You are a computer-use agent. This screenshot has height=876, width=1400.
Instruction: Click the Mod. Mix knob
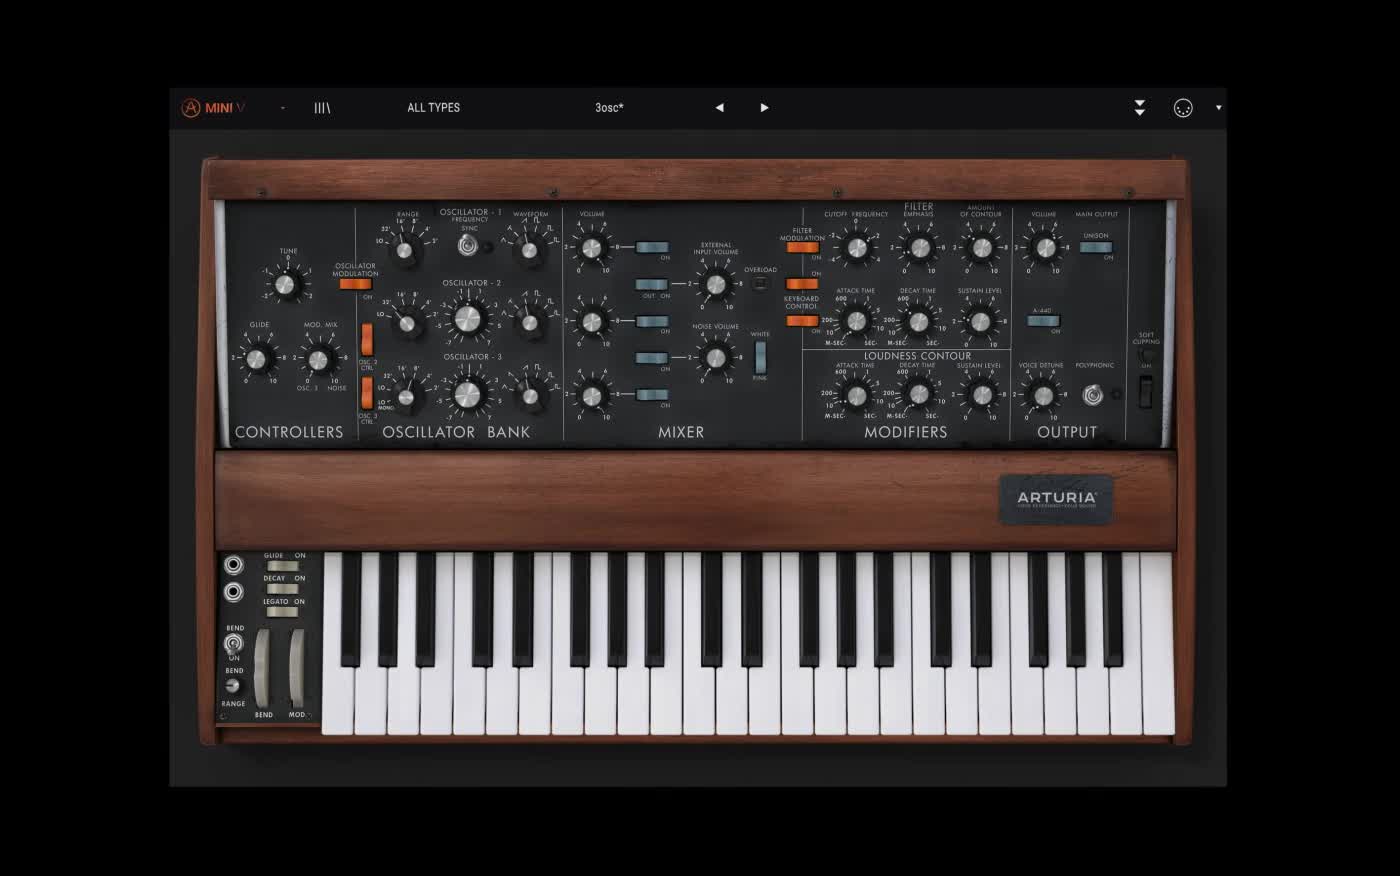point(318,359)
